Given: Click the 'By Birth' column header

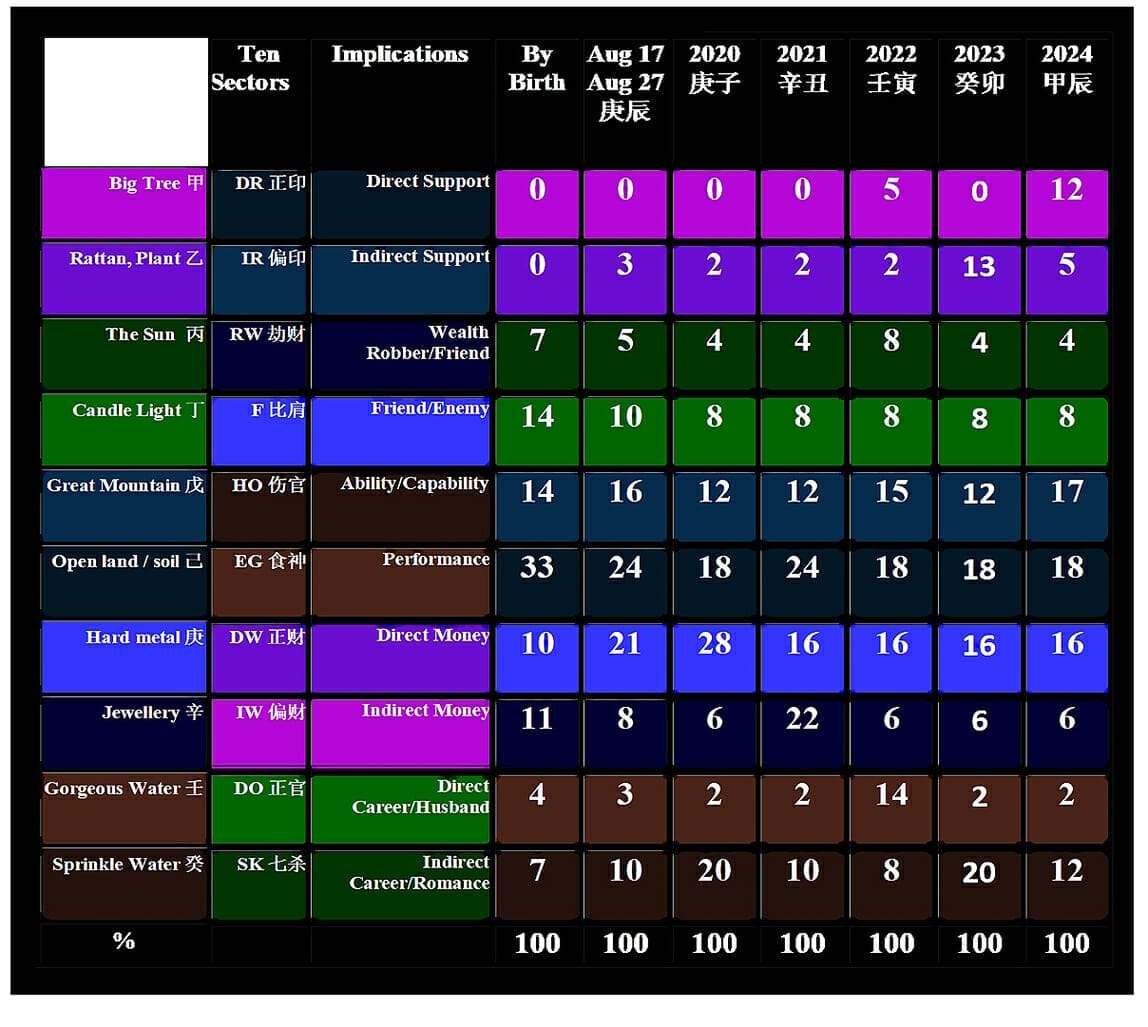Looking at the screenshot, I should [537, 69].
